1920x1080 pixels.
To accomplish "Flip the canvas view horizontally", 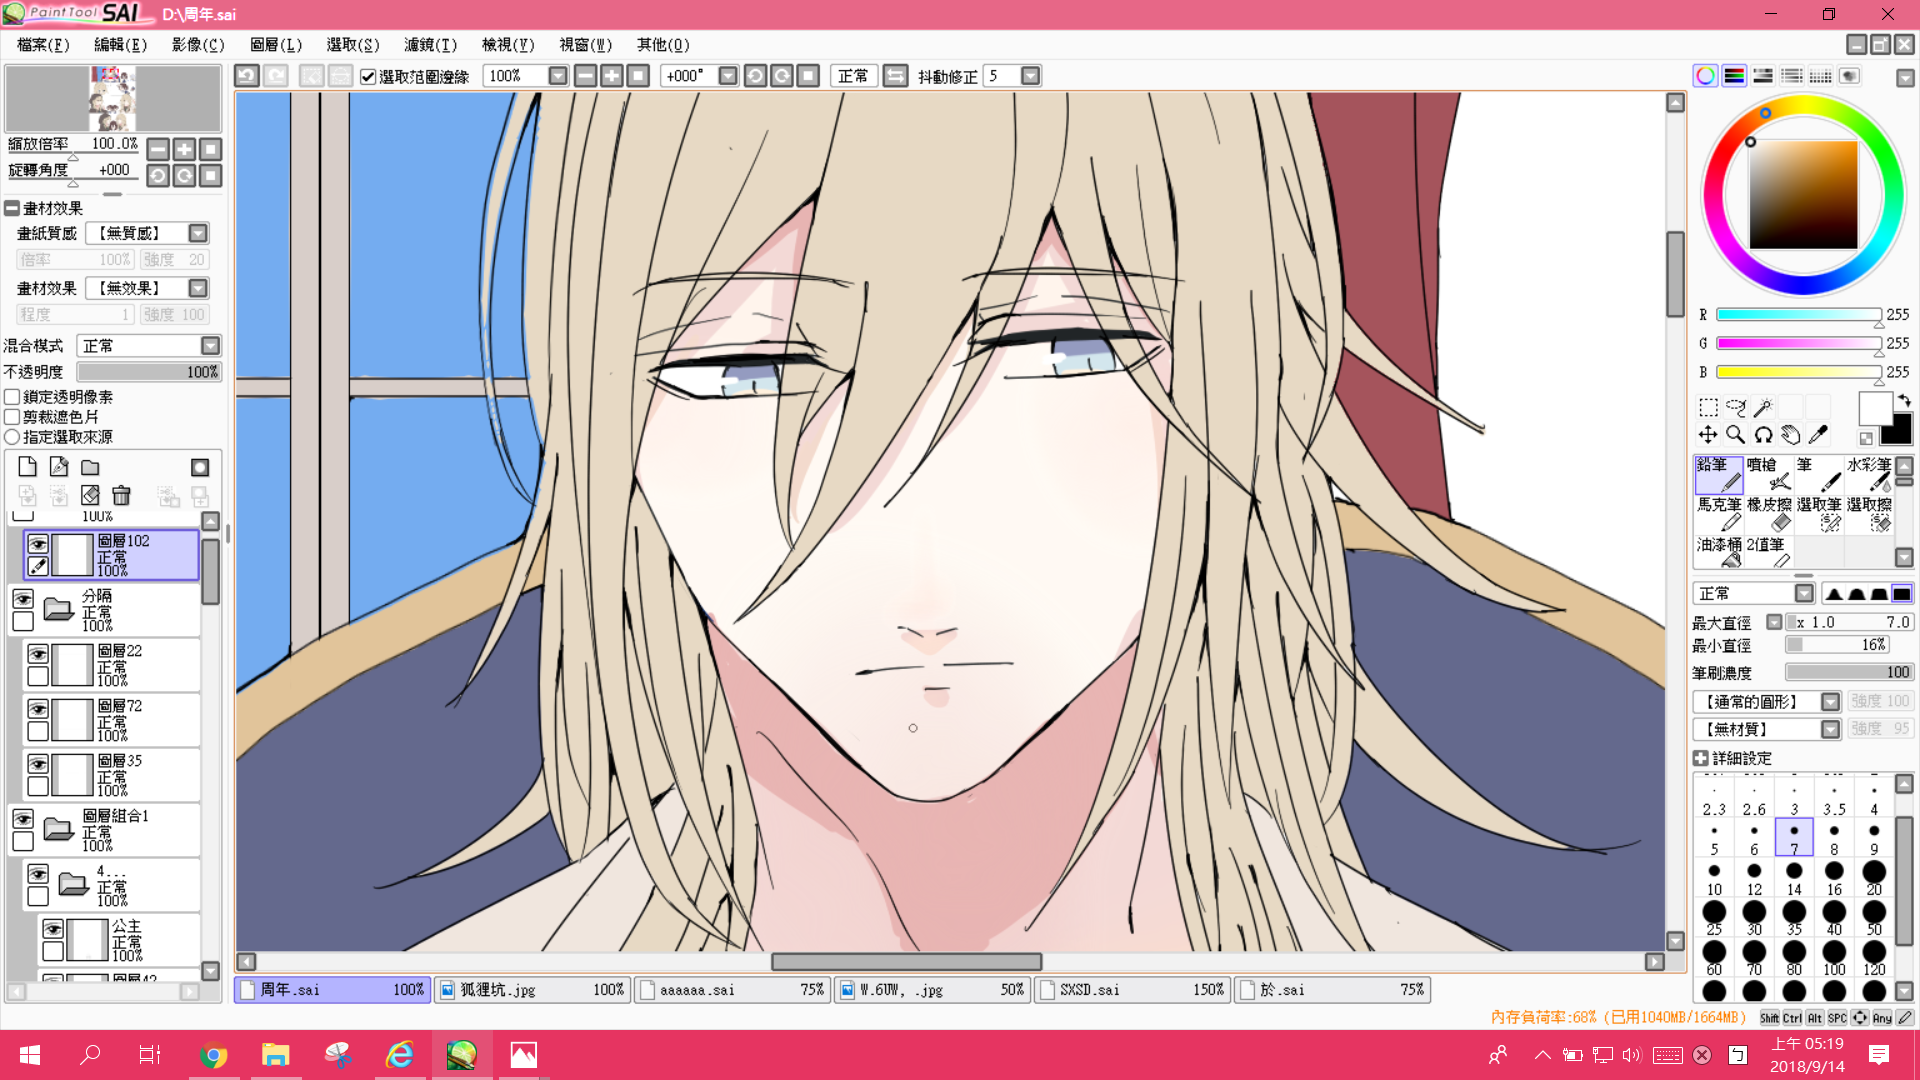I will (895, 76).
